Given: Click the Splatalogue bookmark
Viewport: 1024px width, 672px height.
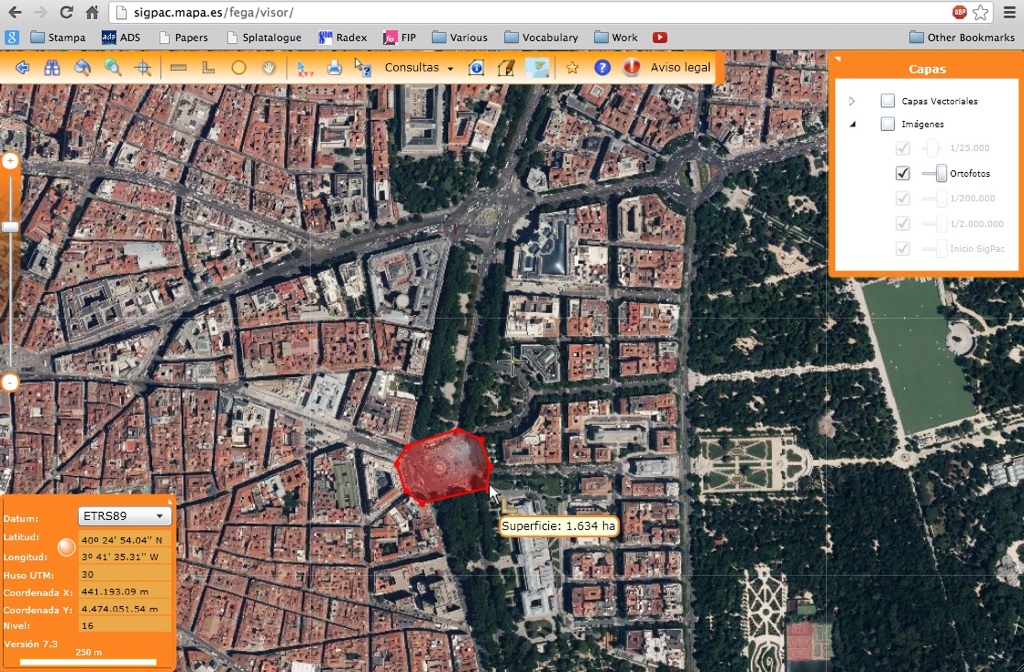Looking at the screenshot, I should [x=264, y=37].
